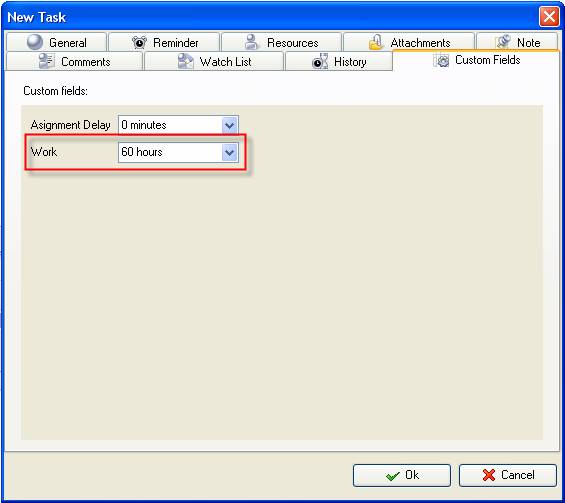
Task: Switch to the Attachments tab
Action: 409,42
